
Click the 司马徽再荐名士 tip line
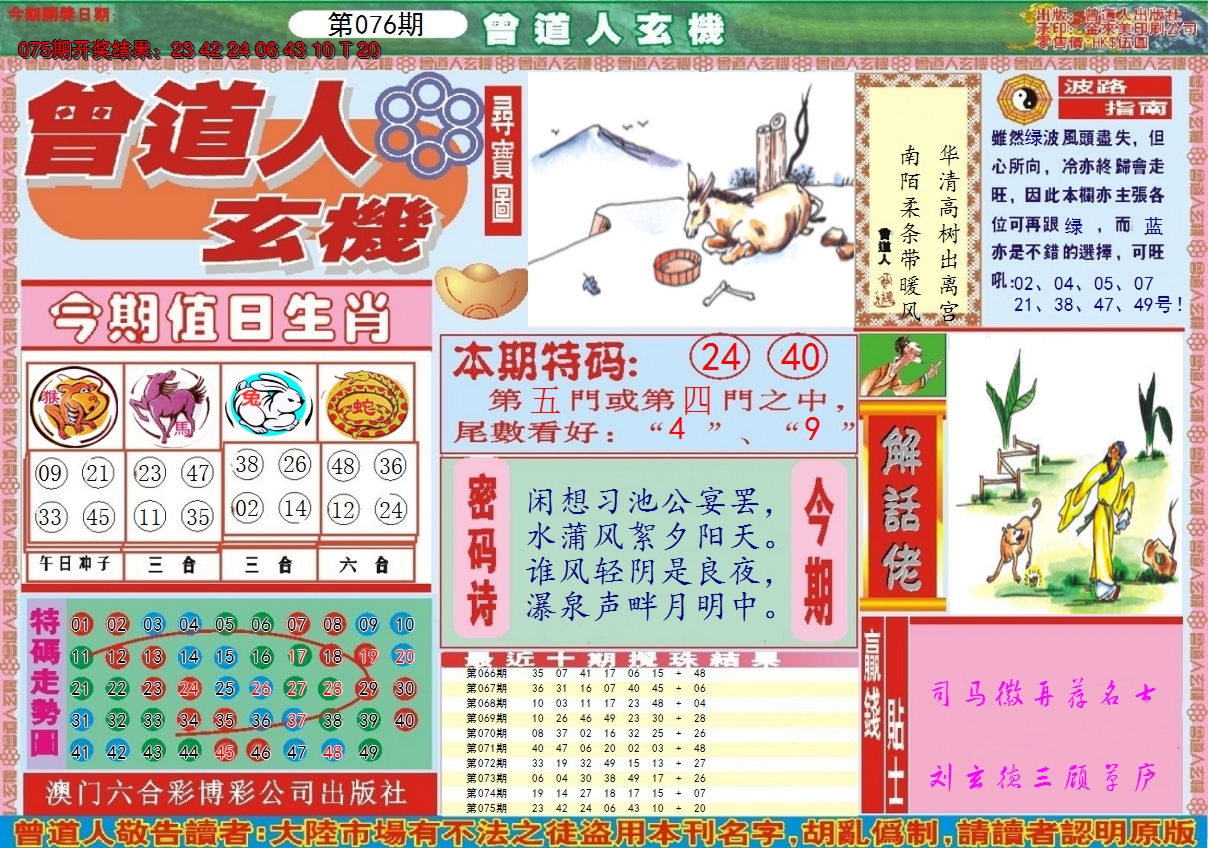tap(1045, 693)
